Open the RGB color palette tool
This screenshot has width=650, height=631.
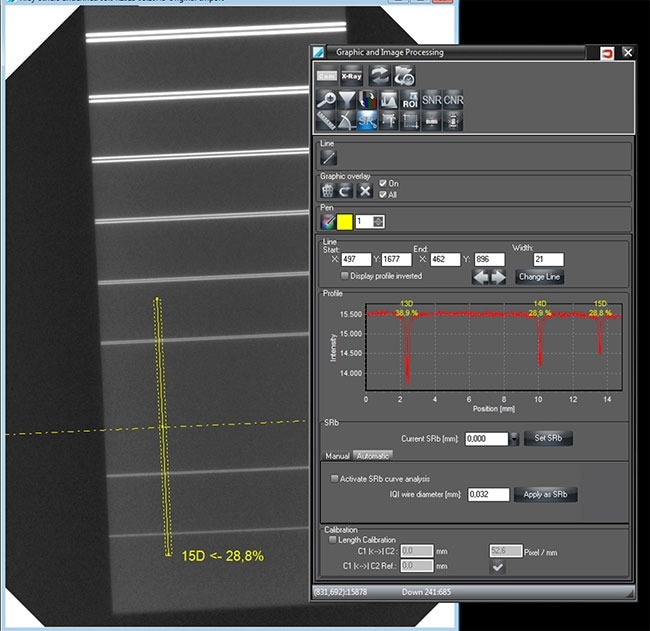coord(367,100)
